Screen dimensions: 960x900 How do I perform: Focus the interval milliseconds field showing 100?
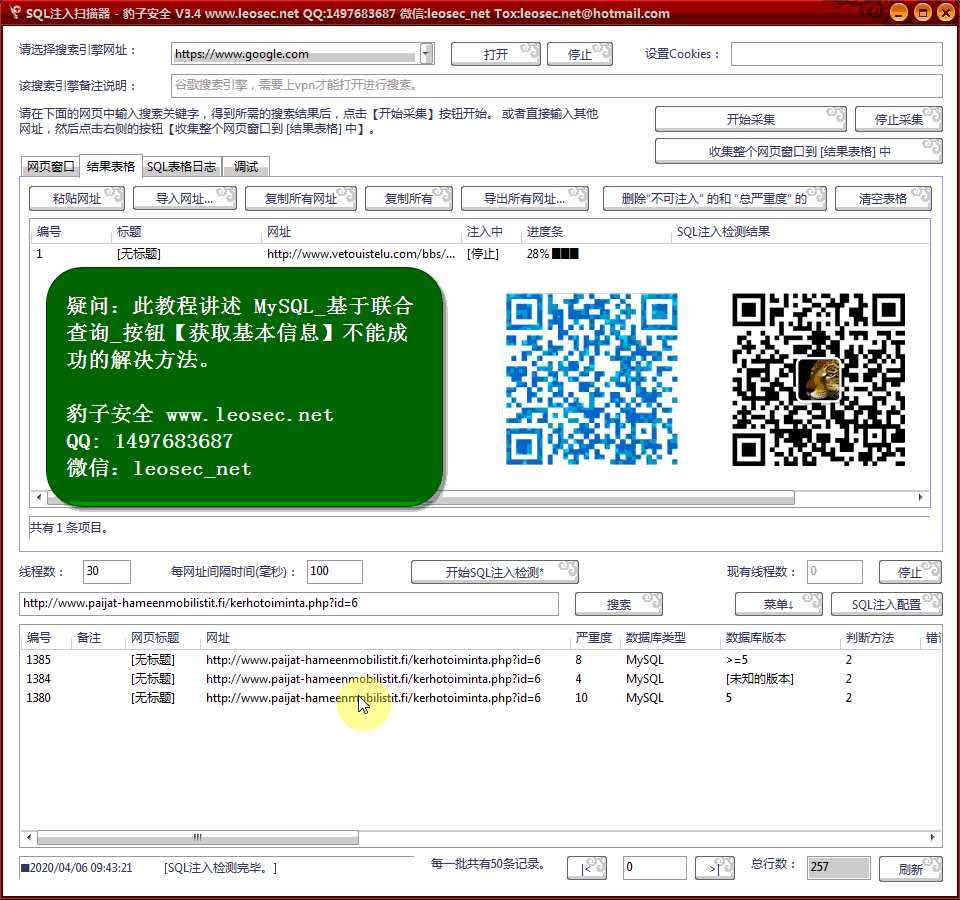point(334,571)
